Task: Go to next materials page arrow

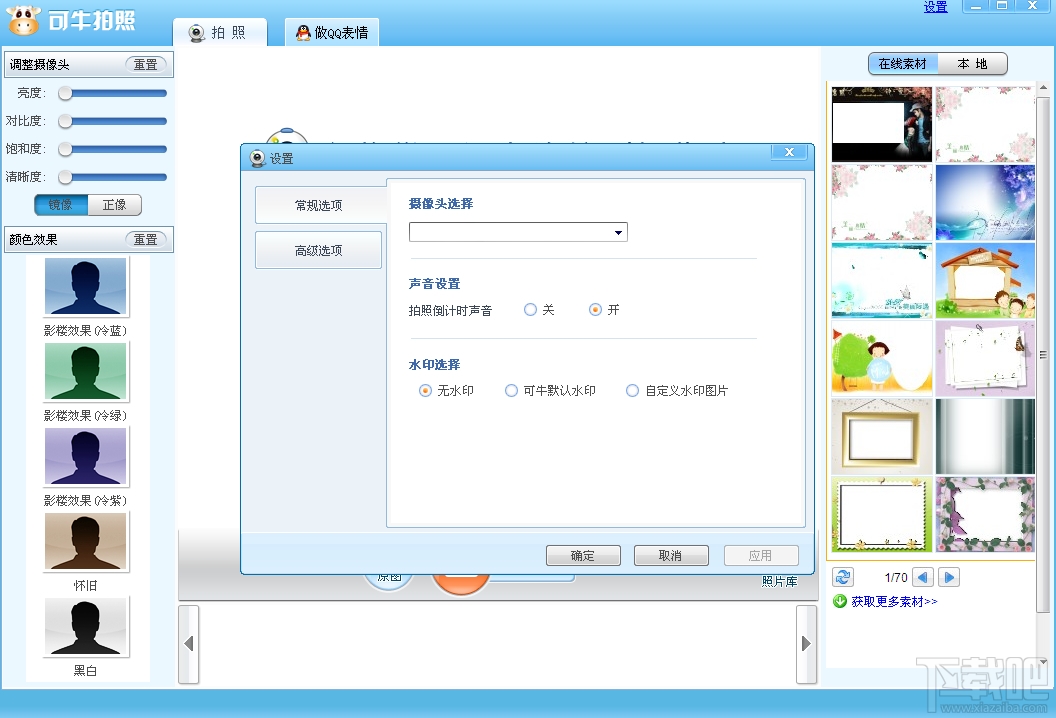Action: 949,577
